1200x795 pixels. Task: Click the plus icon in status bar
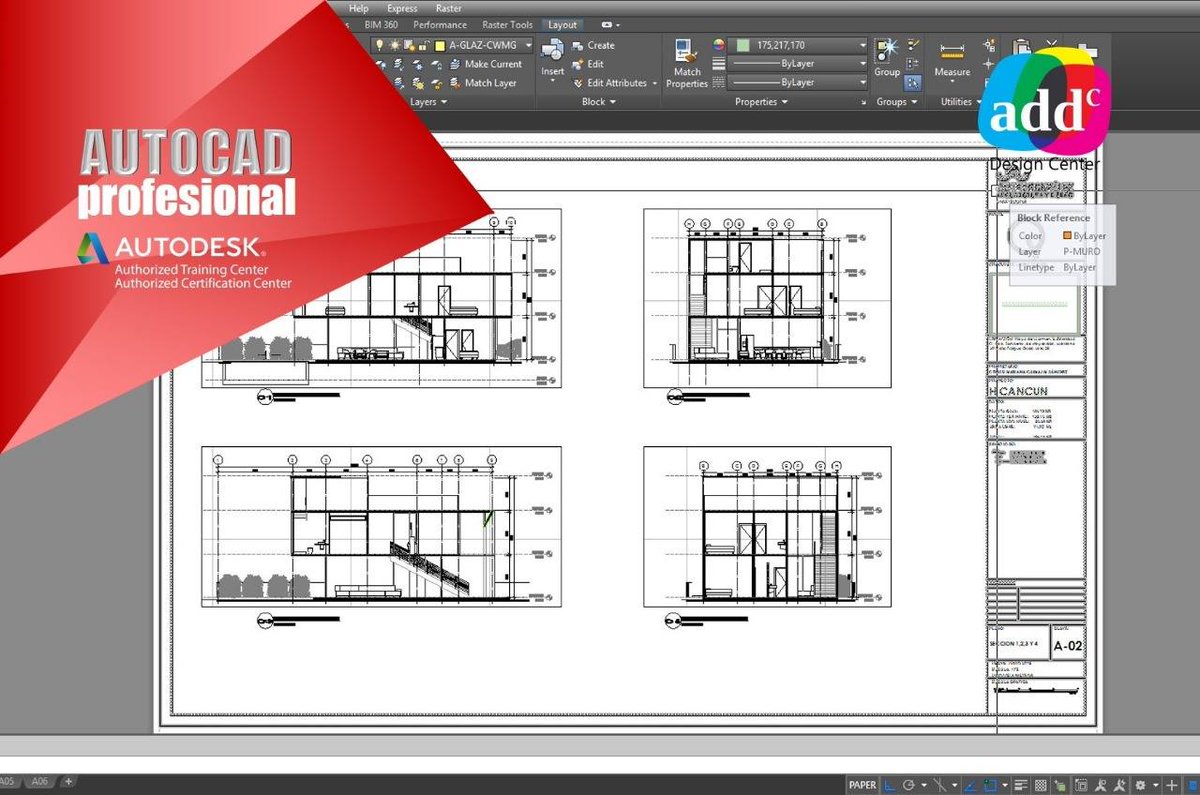coord(1171,784)
